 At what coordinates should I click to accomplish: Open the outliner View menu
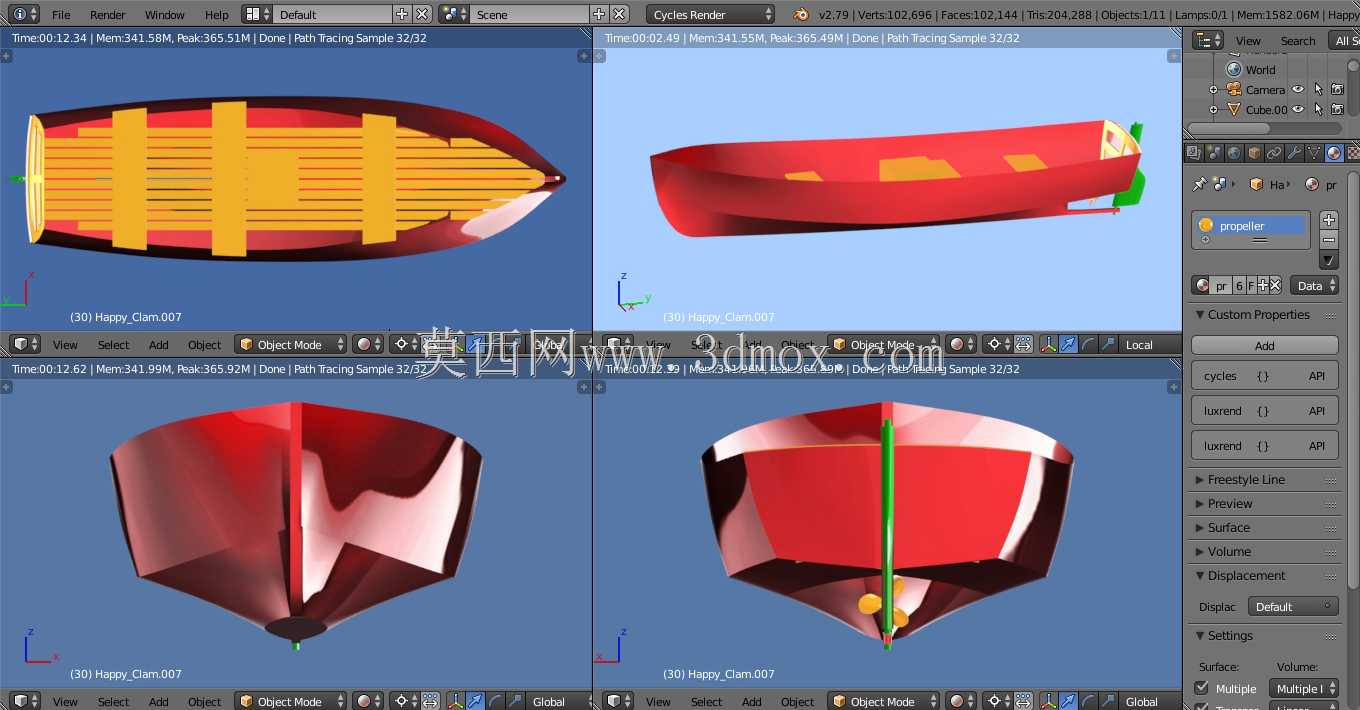(x=1248, y=41)
